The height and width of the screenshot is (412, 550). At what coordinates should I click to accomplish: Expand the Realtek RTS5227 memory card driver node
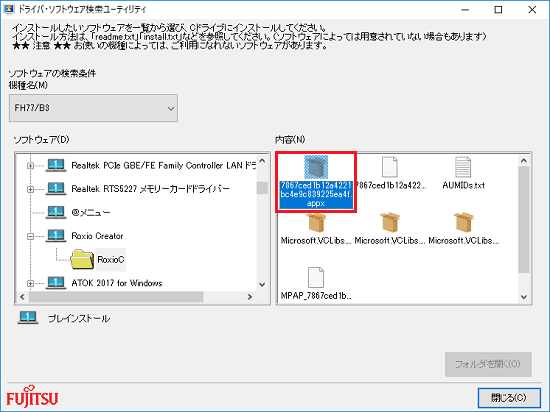31,189
